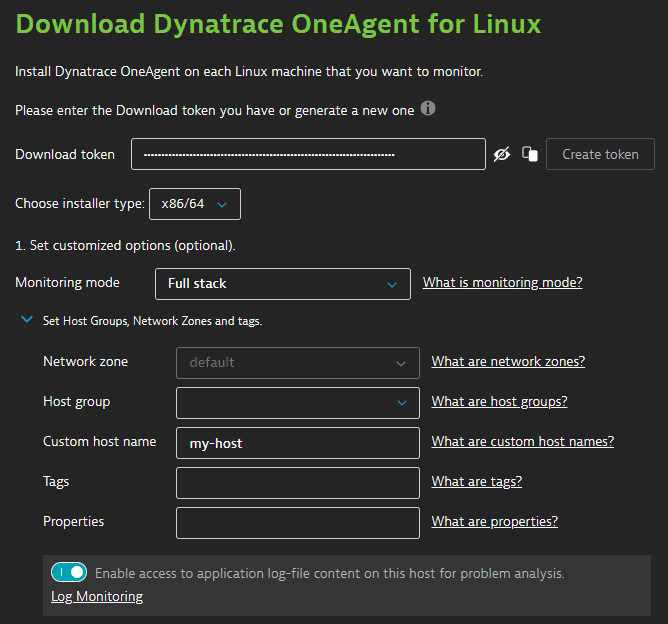The image size is (668, 624).
Task: Click the 'Download Dynatrace OneAgent for Linux' heading
Action: pyautogui.click(x=278, y=24)
